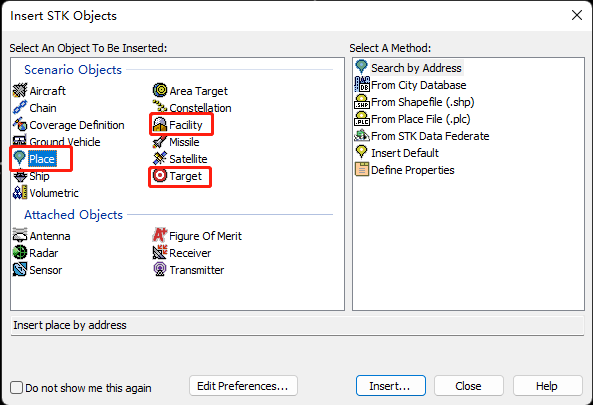Screen dimensions: 593x405
Task: Select From STK Data Federate label
Action: click(430, 136)
